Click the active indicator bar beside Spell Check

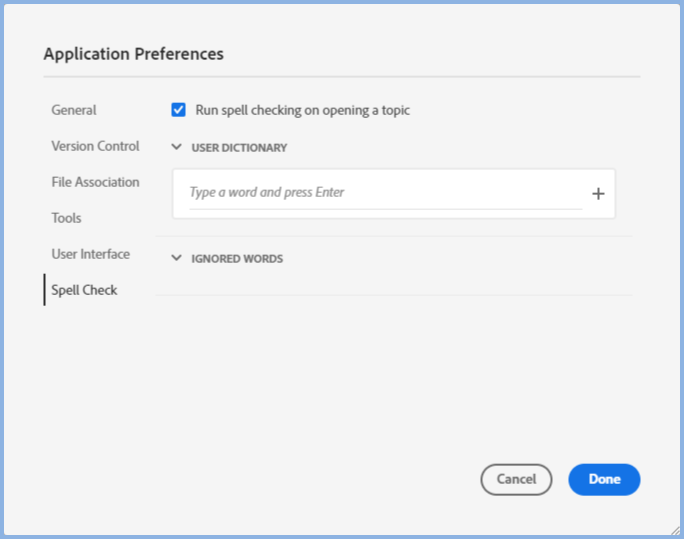pyautogui.click(x=44, y=290)
